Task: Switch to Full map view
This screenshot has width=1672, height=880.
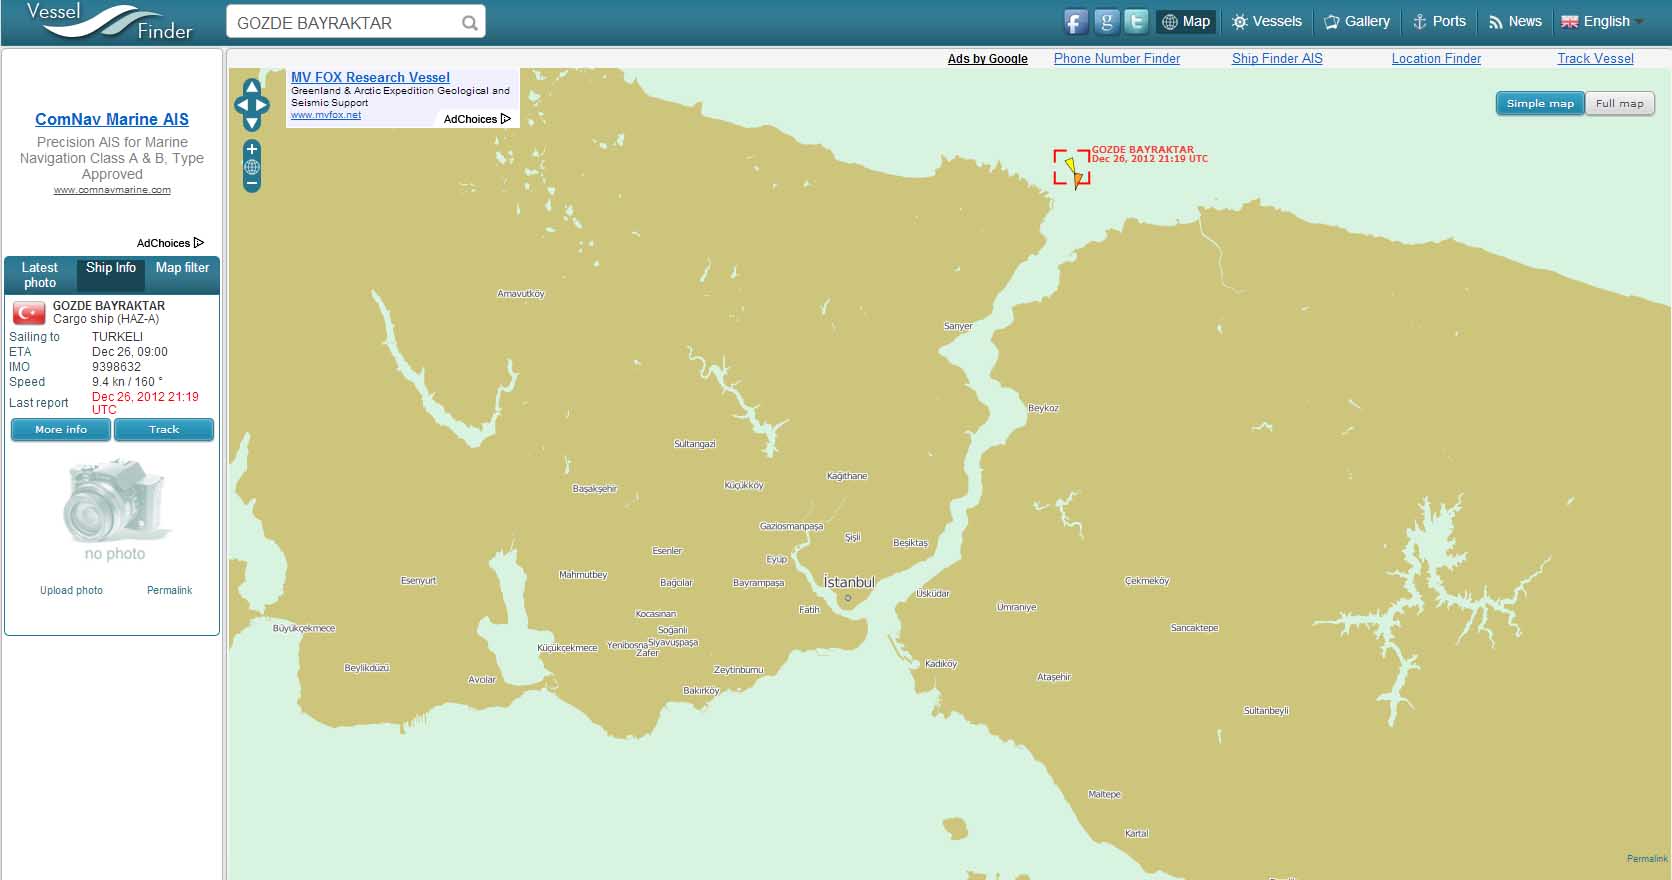Action: pos(1619,104)
